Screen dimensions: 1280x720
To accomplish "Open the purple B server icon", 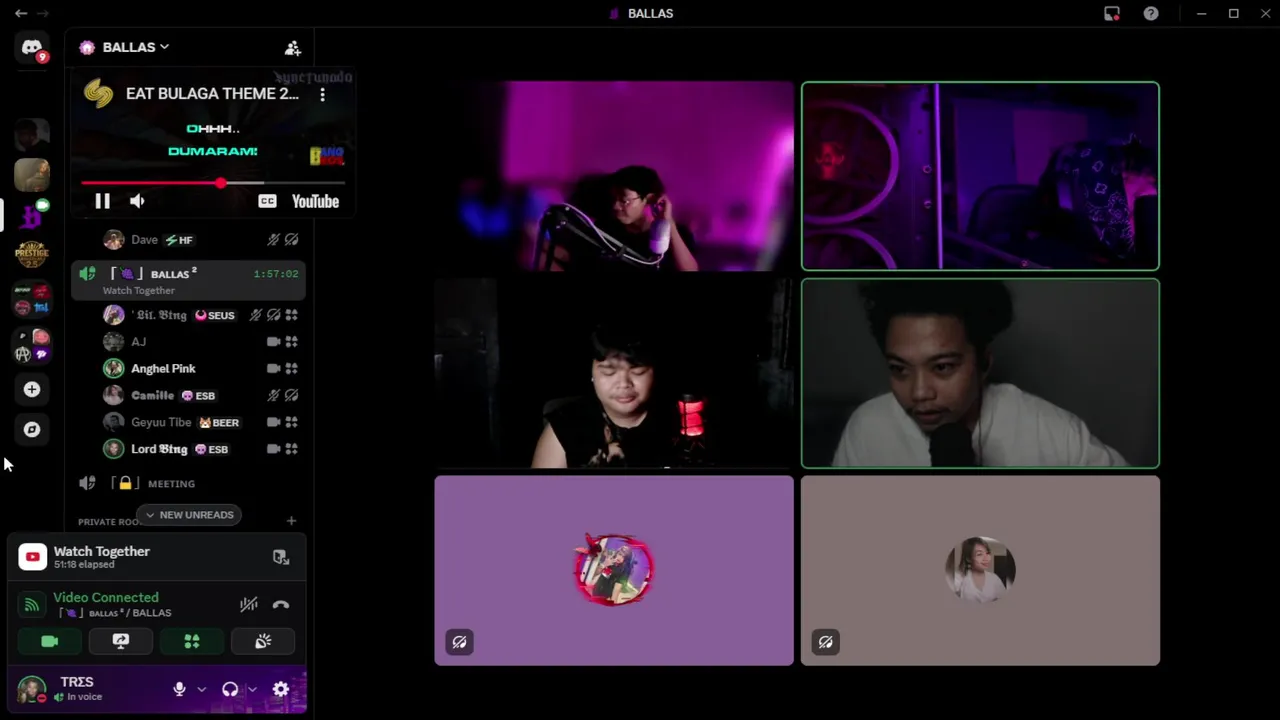I will tap(32, 213).
